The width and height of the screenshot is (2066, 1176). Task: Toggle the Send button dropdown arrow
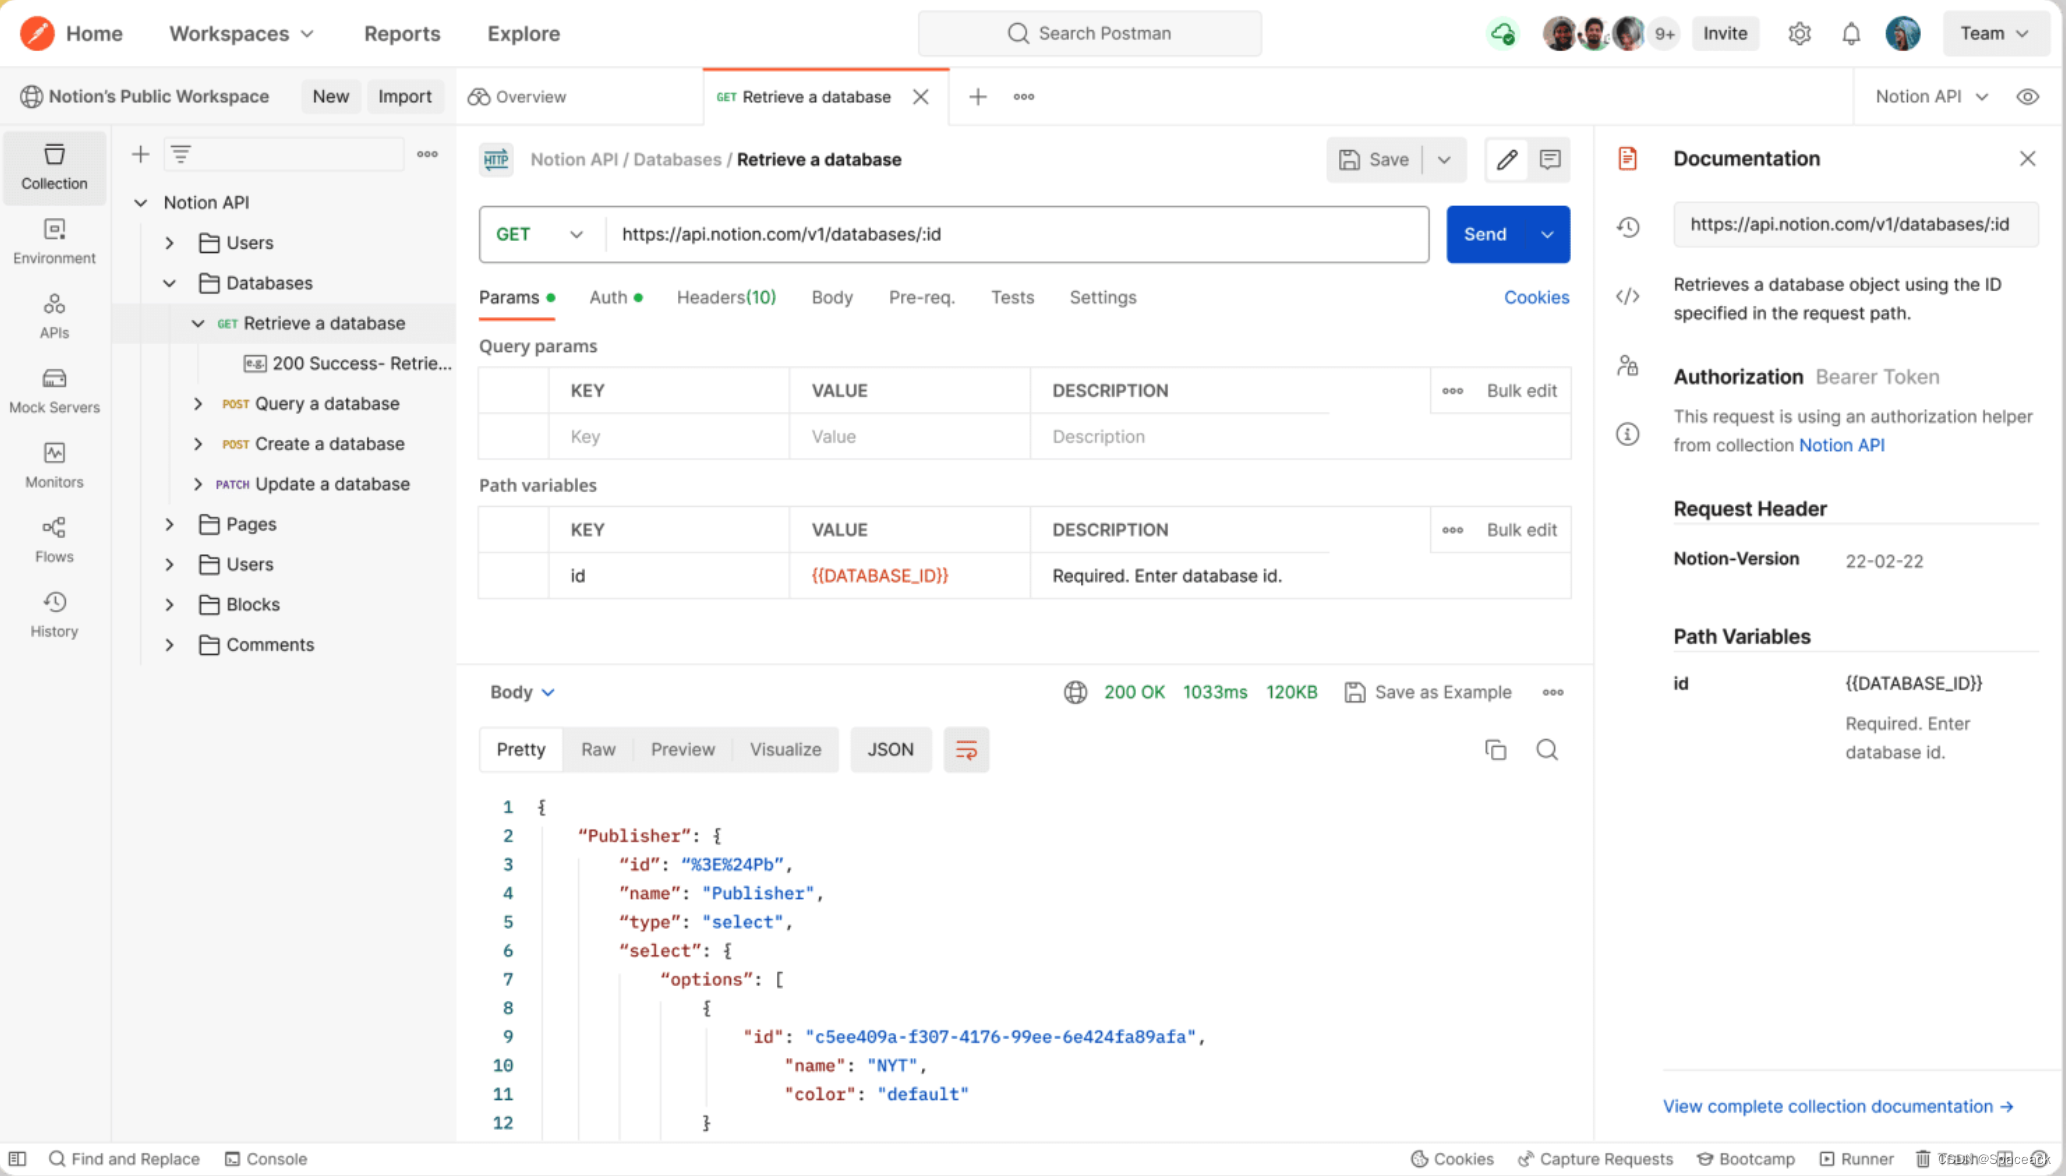click(x=1548, y=233)
